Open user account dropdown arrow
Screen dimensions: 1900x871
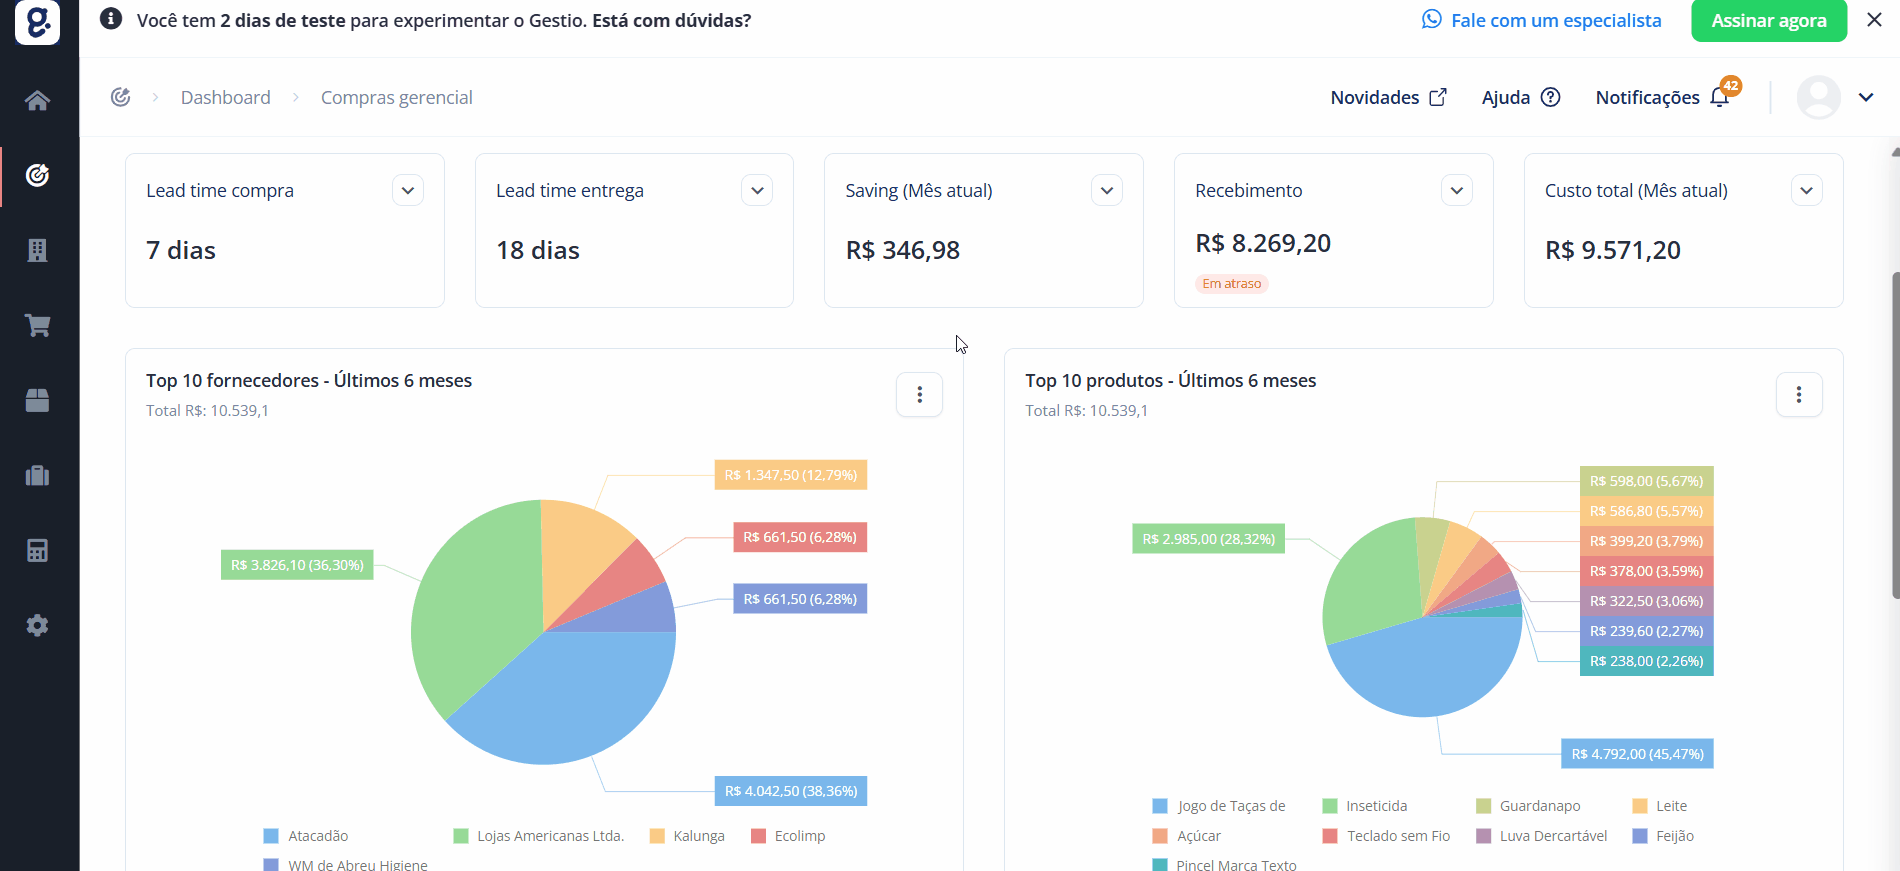[x=1866, y=97]
